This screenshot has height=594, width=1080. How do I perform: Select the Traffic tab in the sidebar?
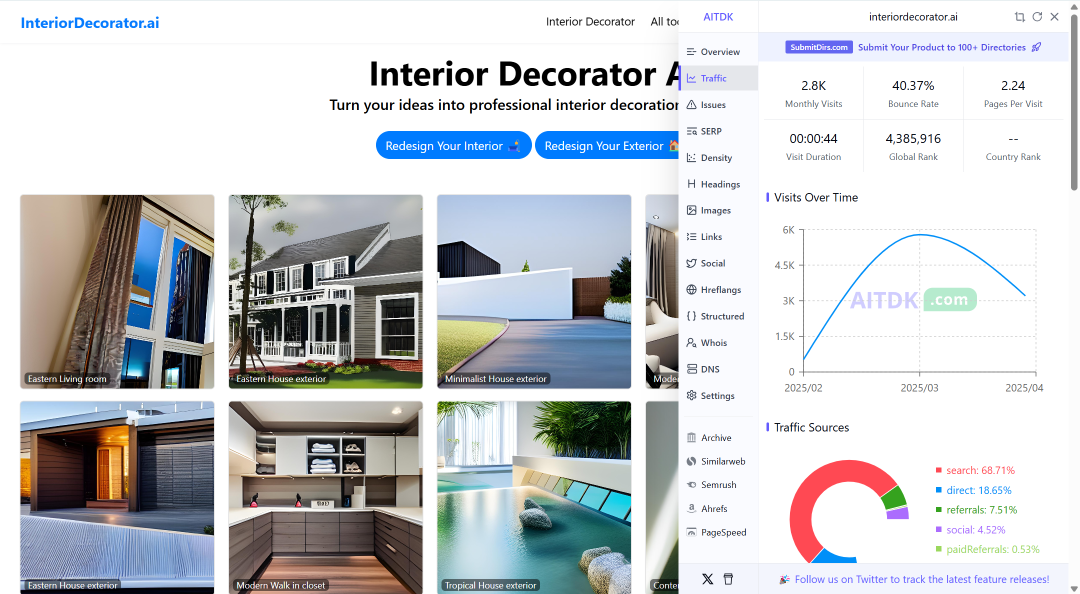(x=718, y=79)
